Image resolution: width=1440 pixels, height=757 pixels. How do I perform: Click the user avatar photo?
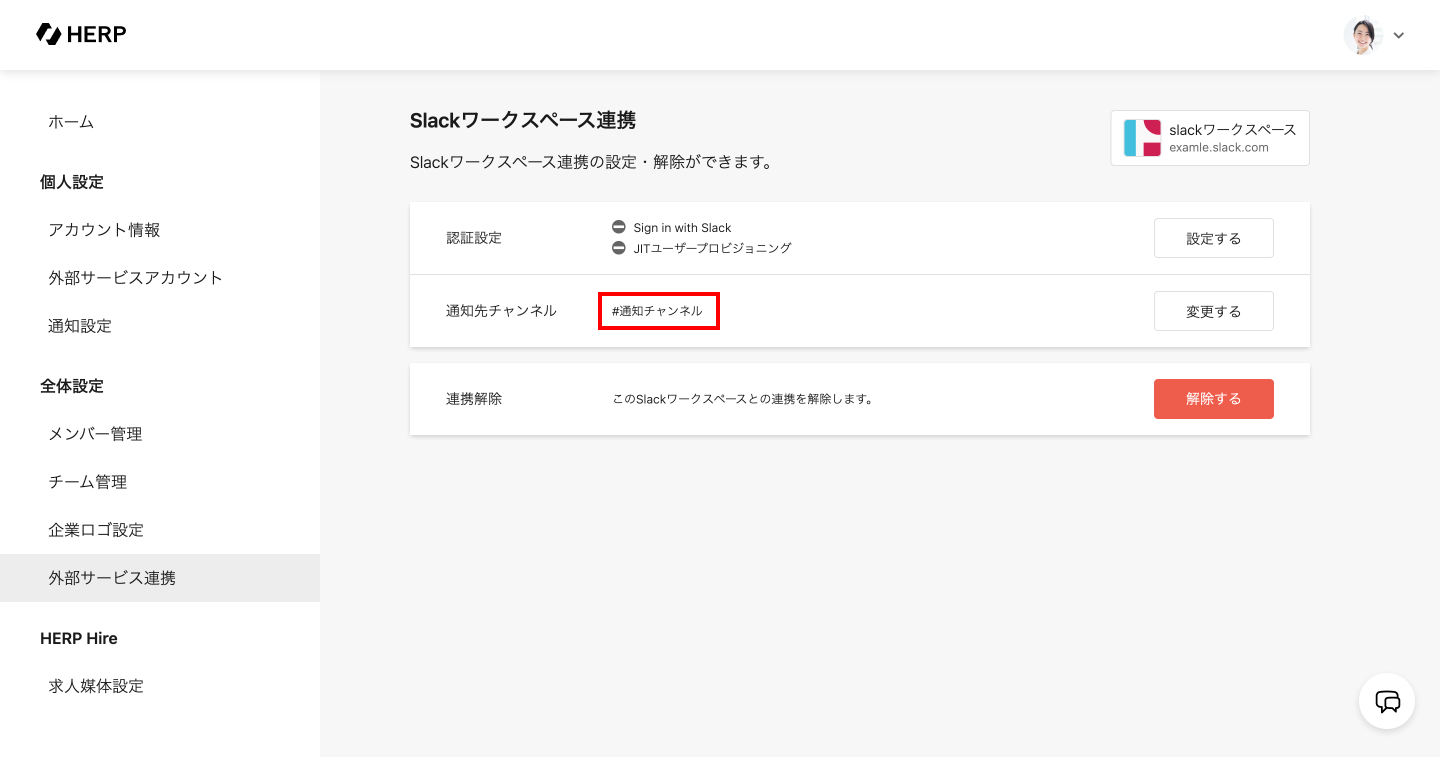(x=1362, y=35)
